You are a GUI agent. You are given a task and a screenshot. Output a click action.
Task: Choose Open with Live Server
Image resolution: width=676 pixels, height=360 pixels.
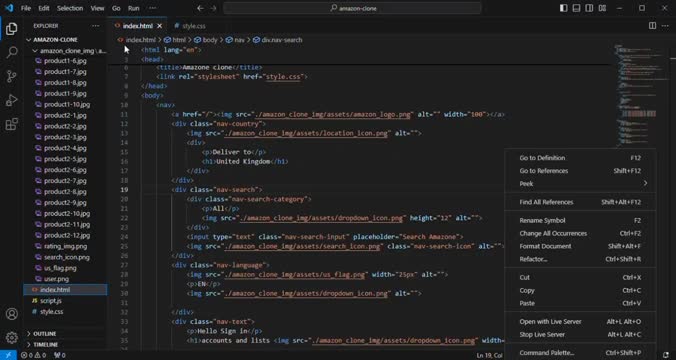(x=580, y=322)
